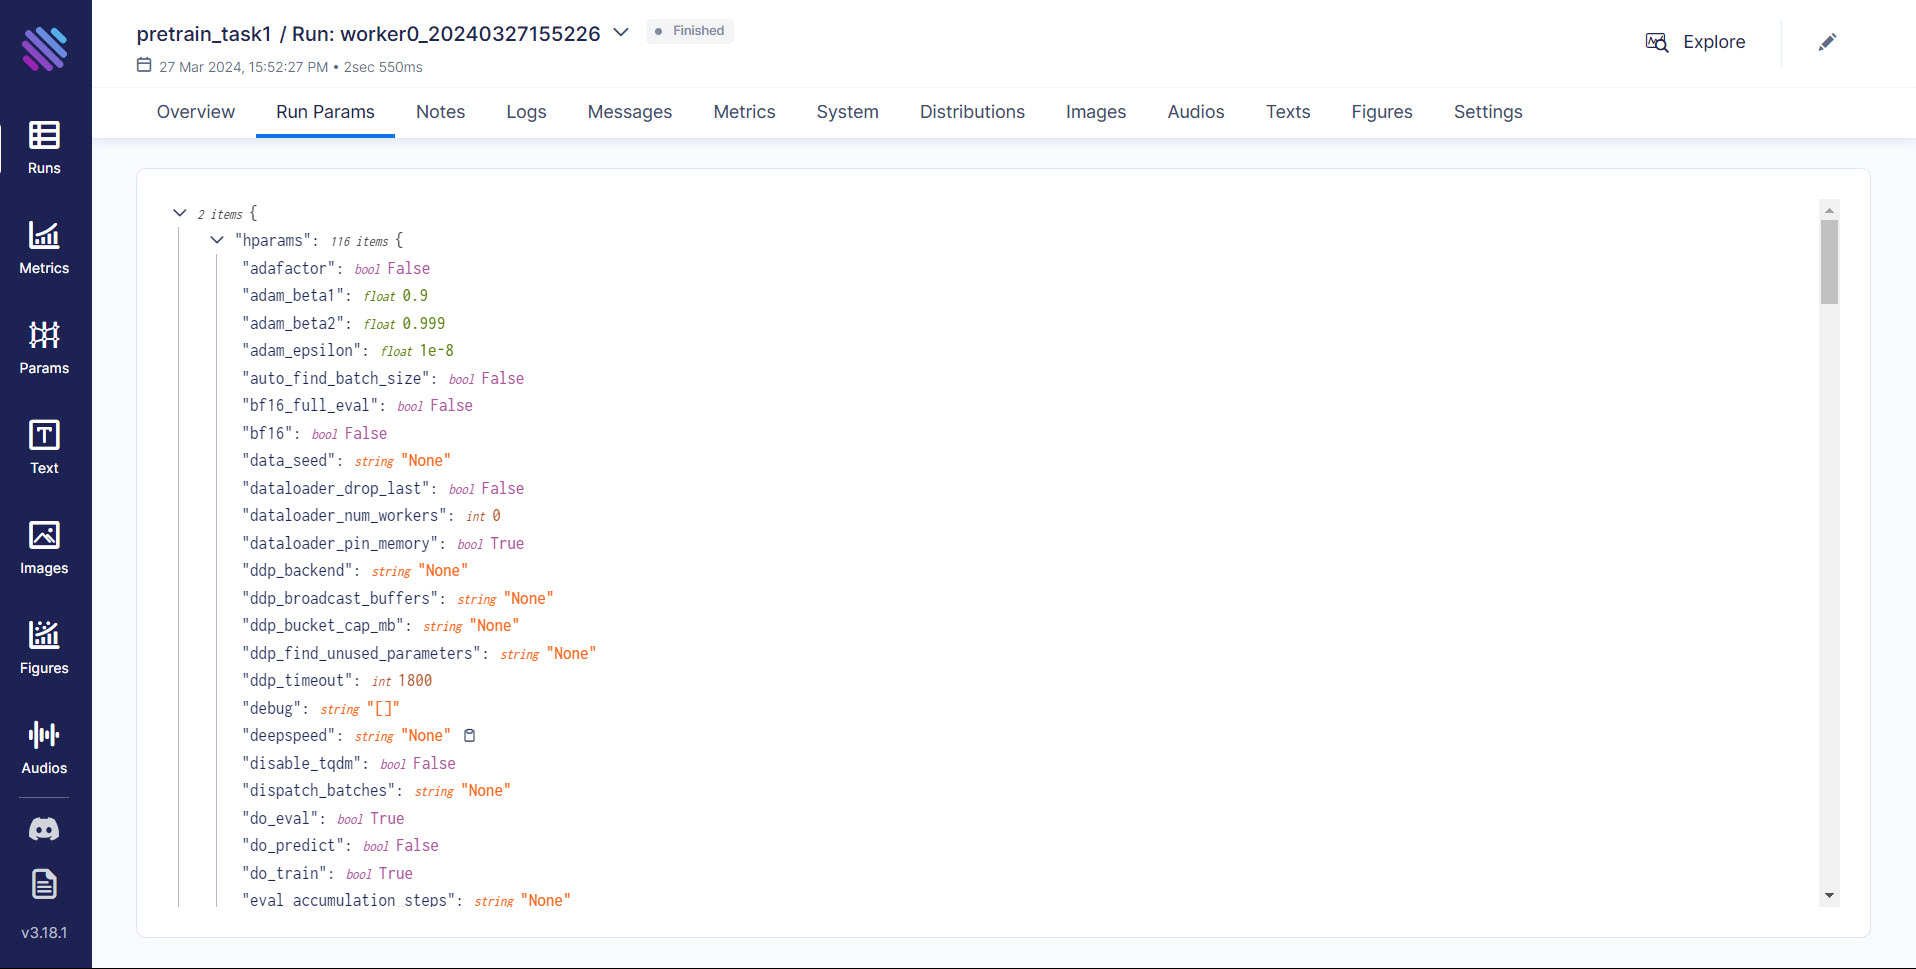Click the Aim logo in sidebar
1916x969 pixels.
(x=44, y=48)
